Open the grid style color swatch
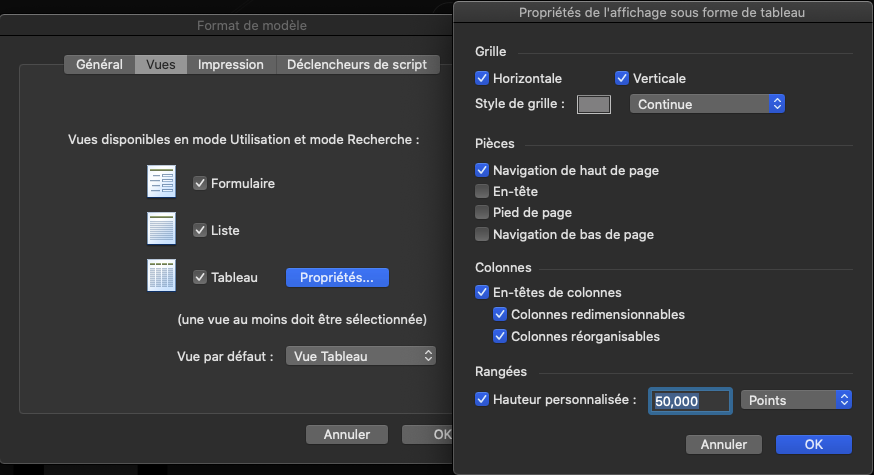The width and height of the screenshot is (874, 475). click(x=594, y=104)
